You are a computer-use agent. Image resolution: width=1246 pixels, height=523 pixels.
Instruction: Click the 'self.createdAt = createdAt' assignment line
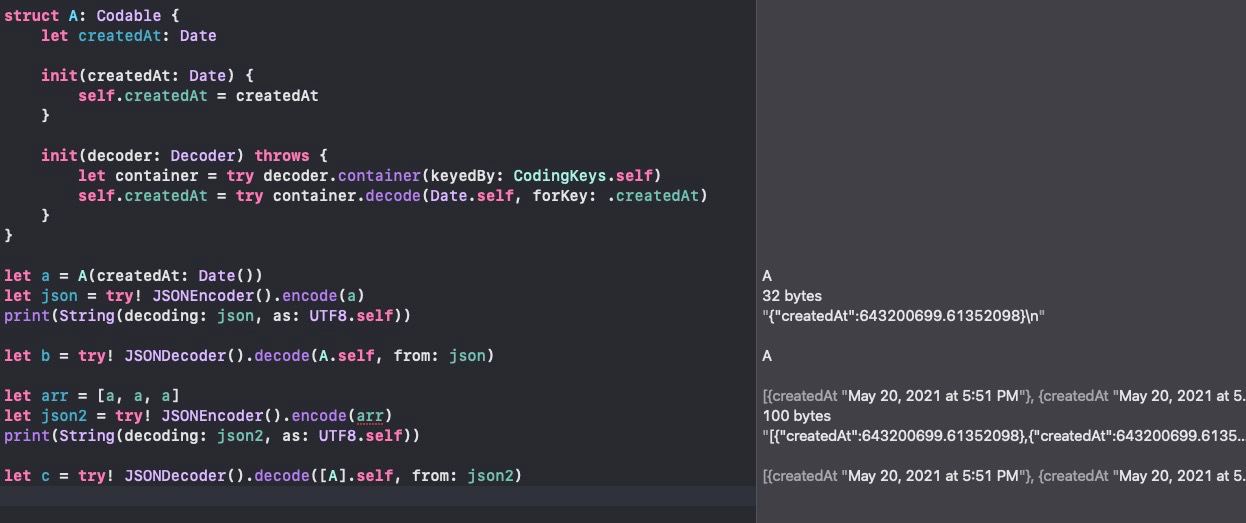tap(198, 96)
